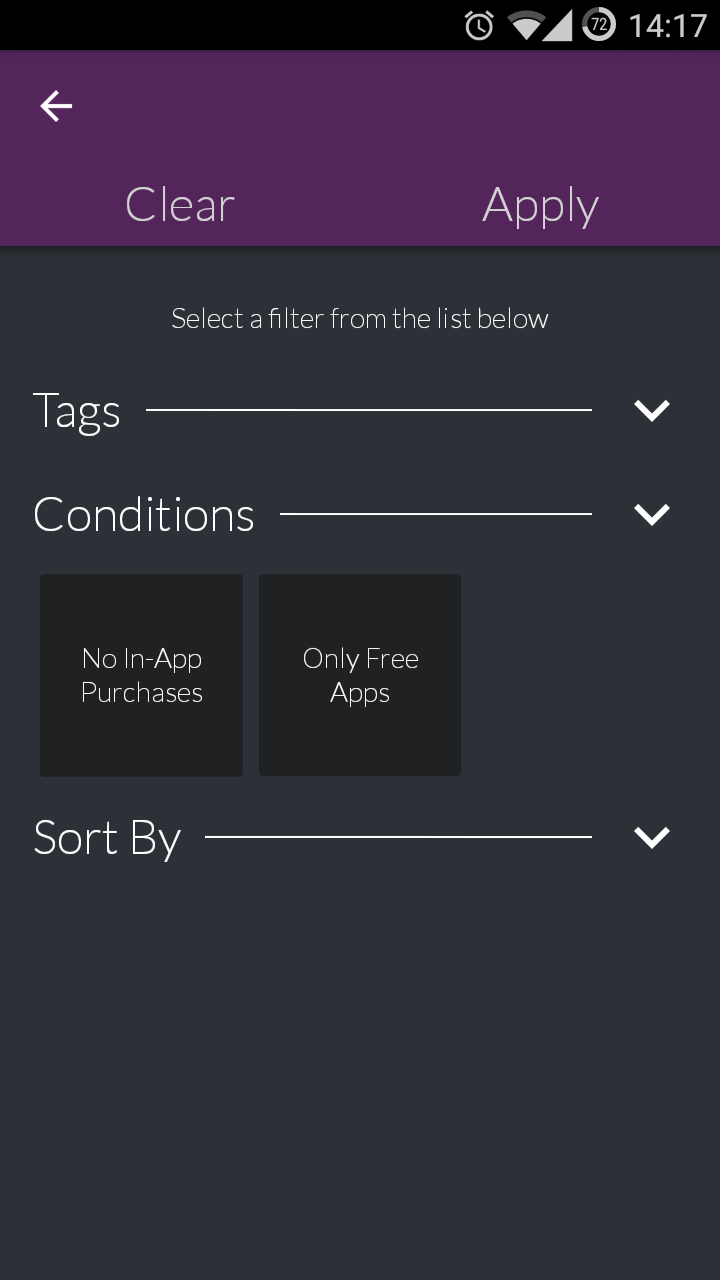Enable the Only Free Apps filter
This screenshot has height=1280, width=720.
click(x=360, y=675)
